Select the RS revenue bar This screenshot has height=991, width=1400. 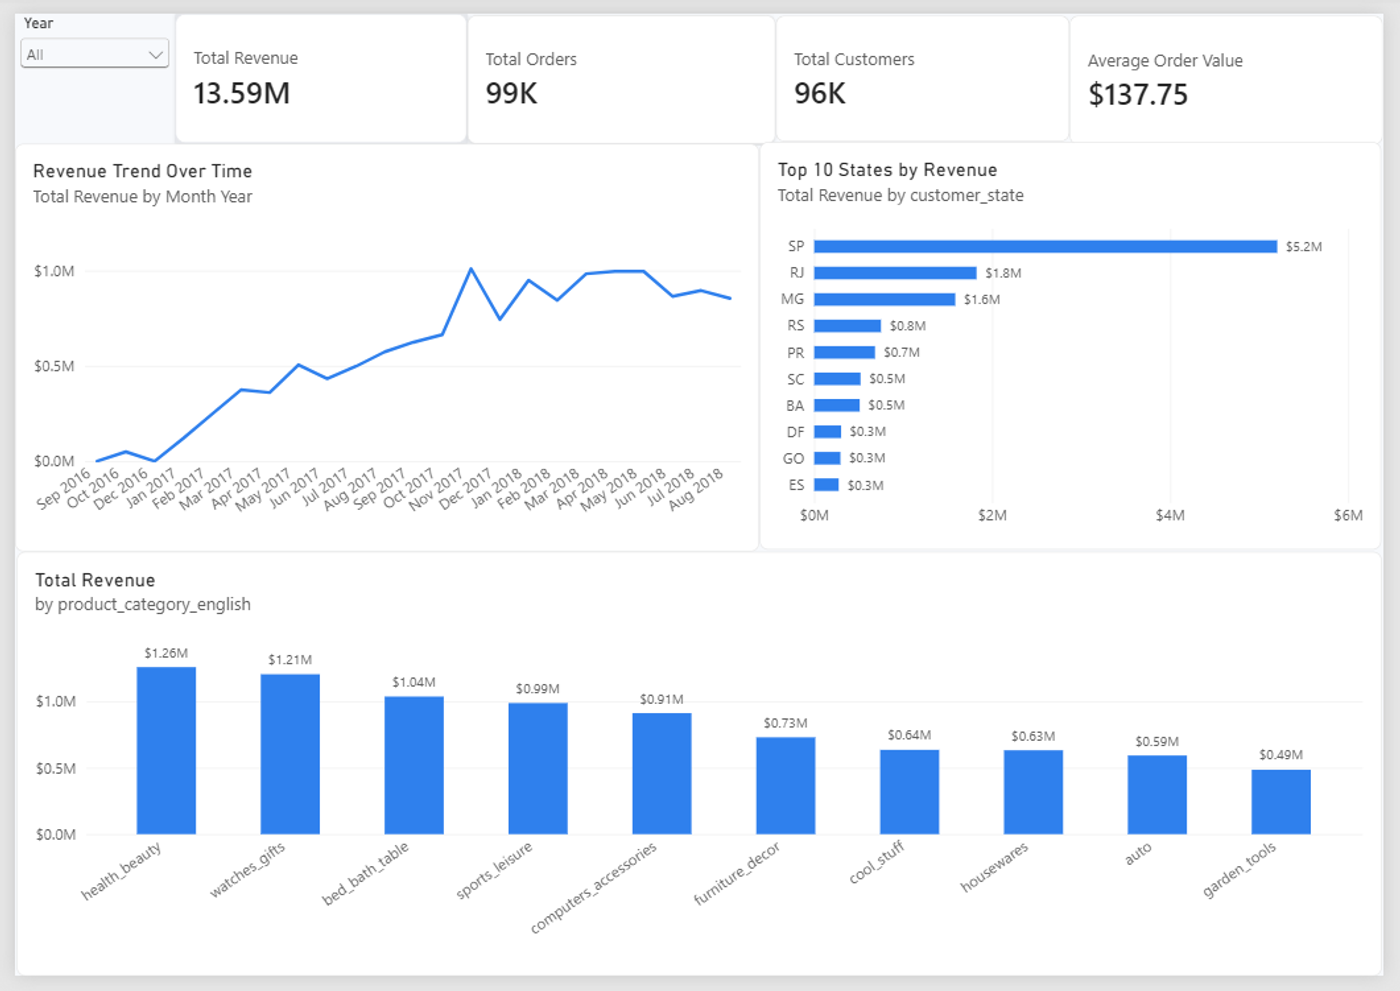[x=847, y=326]
